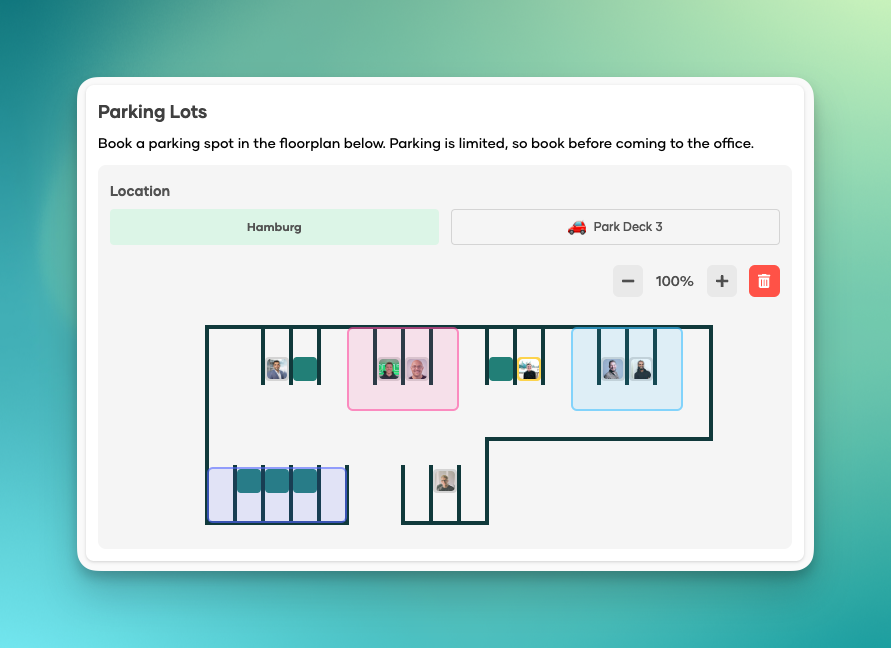Click the empty rightmost slot in purple zone
This screenshot has height=648, width=891.
[333, 495]
